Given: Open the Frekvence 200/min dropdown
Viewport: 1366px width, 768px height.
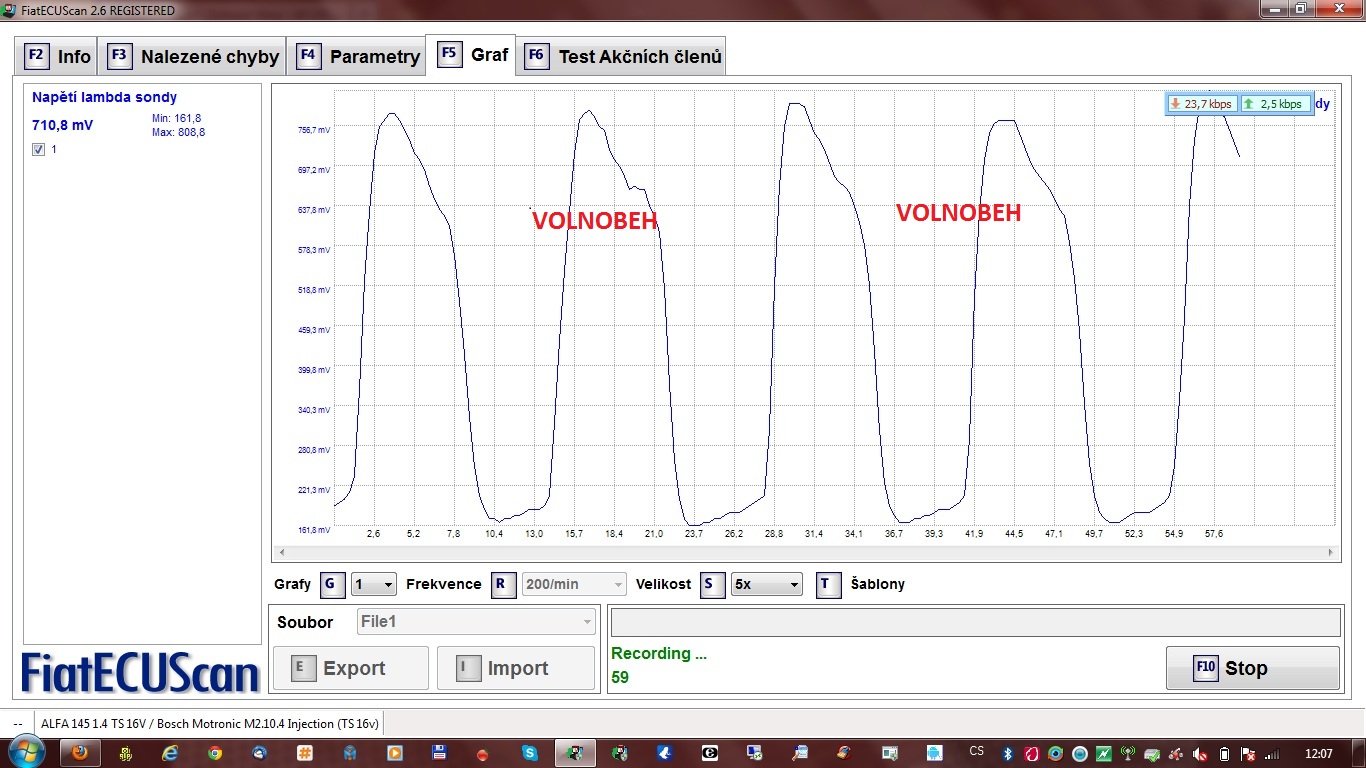Looking at the screenshot, I should [574, 584].
